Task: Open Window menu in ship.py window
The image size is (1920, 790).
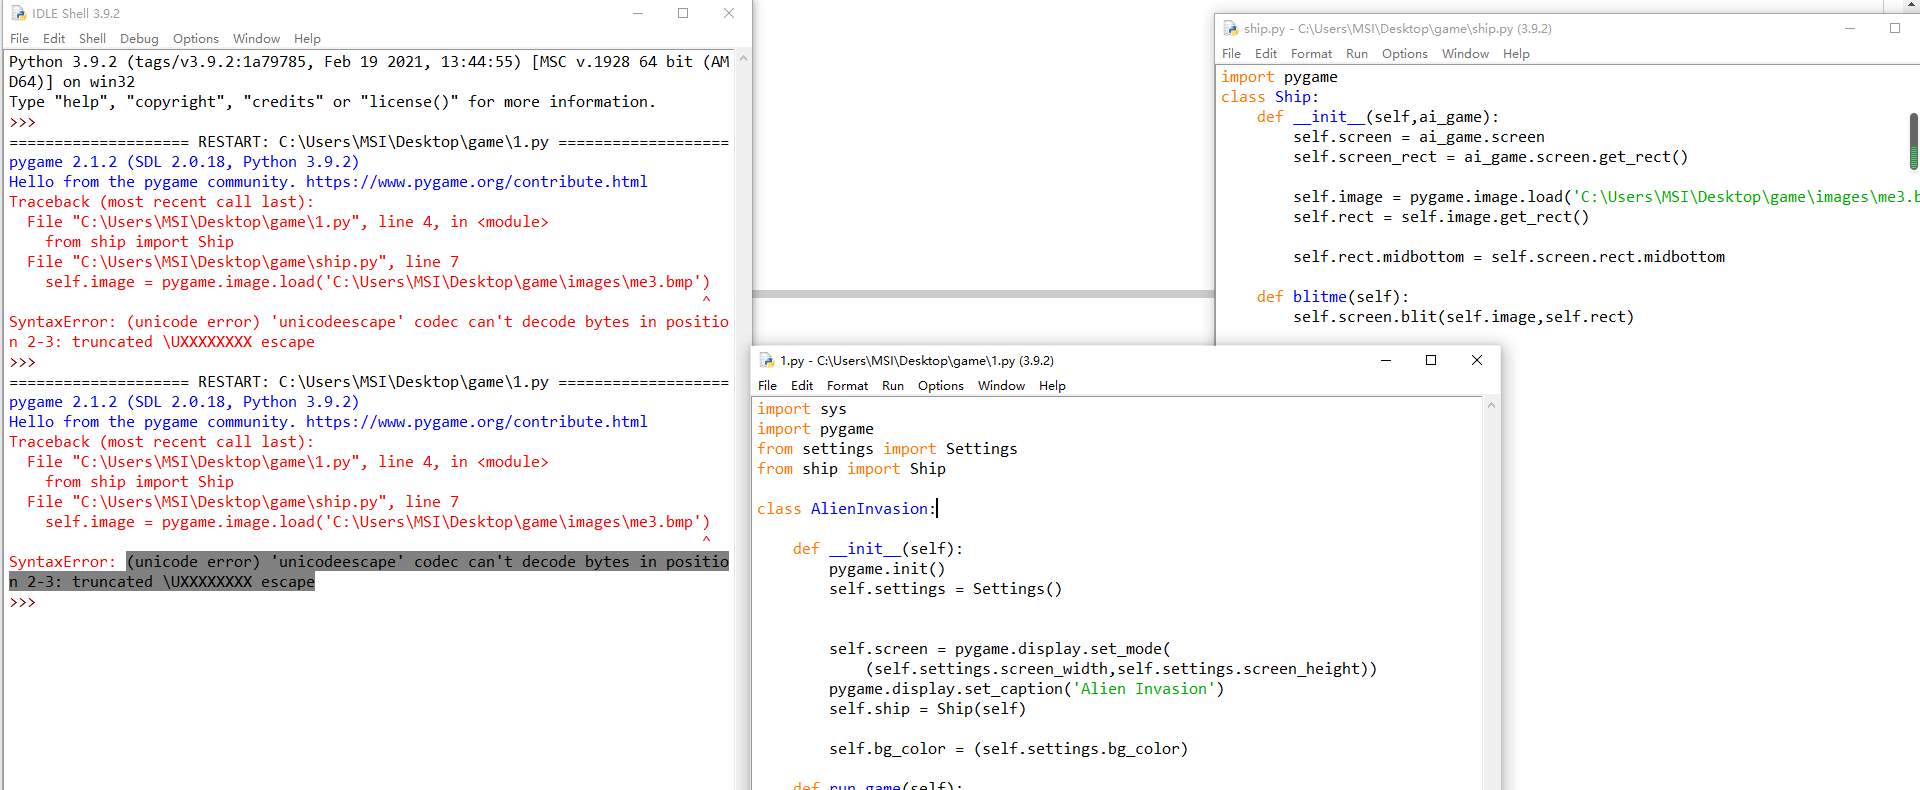Action: [1465, 54]
